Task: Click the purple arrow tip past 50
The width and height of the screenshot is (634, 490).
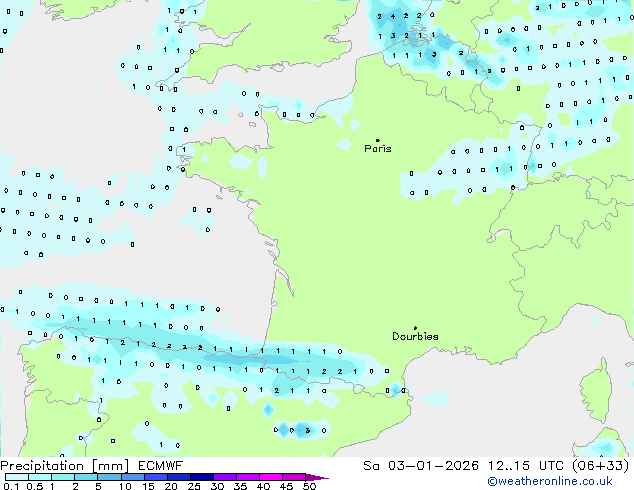Action: [x=317, y=477]
